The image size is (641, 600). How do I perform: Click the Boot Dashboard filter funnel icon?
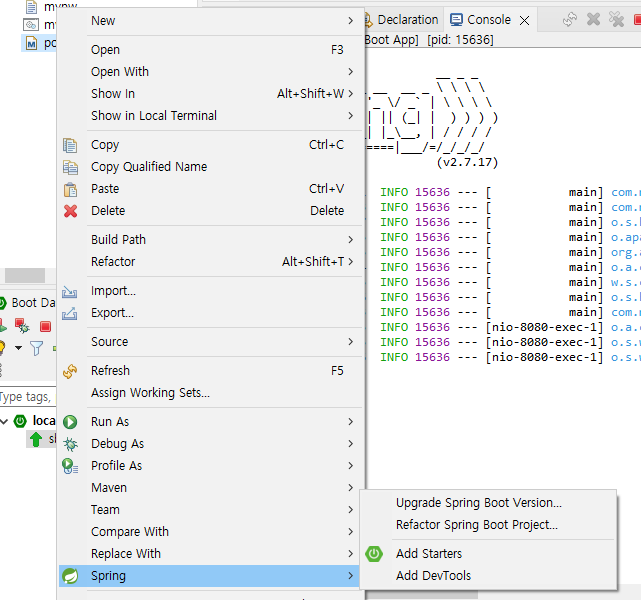point(36,348)
